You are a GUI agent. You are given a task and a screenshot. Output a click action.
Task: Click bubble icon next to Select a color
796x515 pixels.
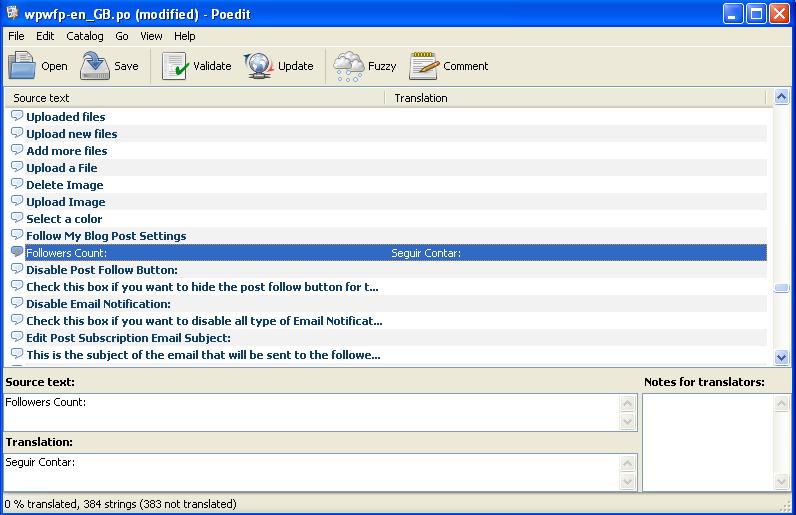(x=17, y=219)
